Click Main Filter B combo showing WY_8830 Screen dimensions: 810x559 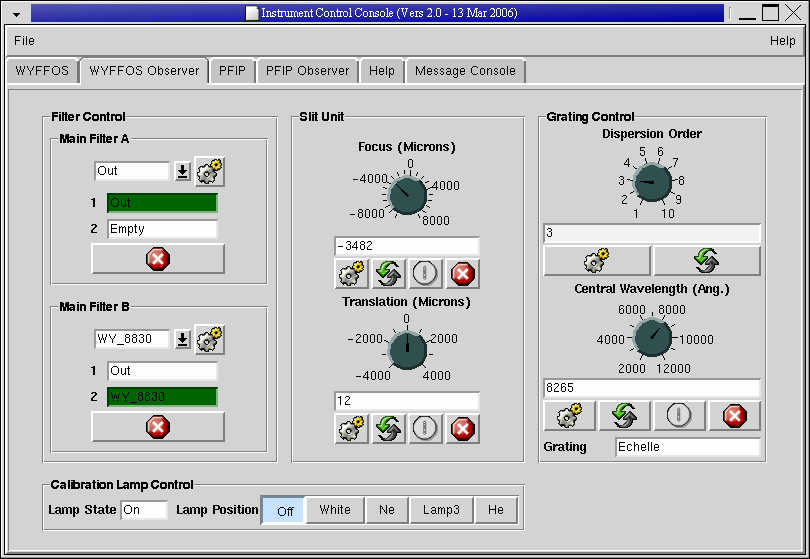pos(132,339)
